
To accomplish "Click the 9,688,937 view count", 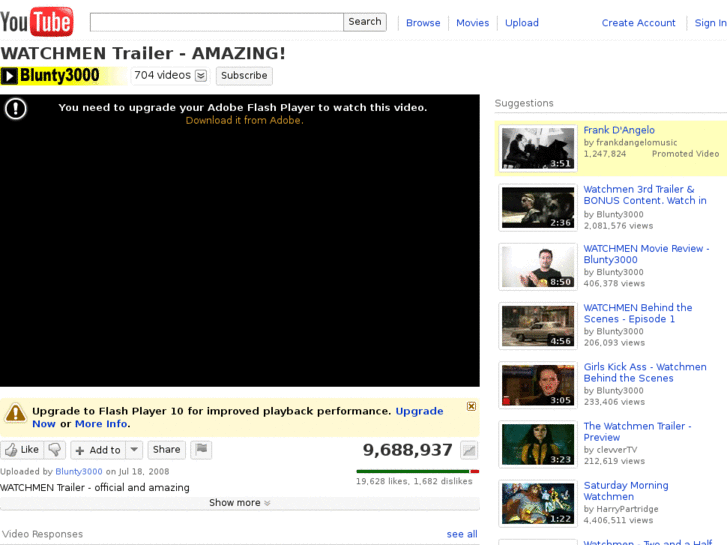I will tap(407, 450).
